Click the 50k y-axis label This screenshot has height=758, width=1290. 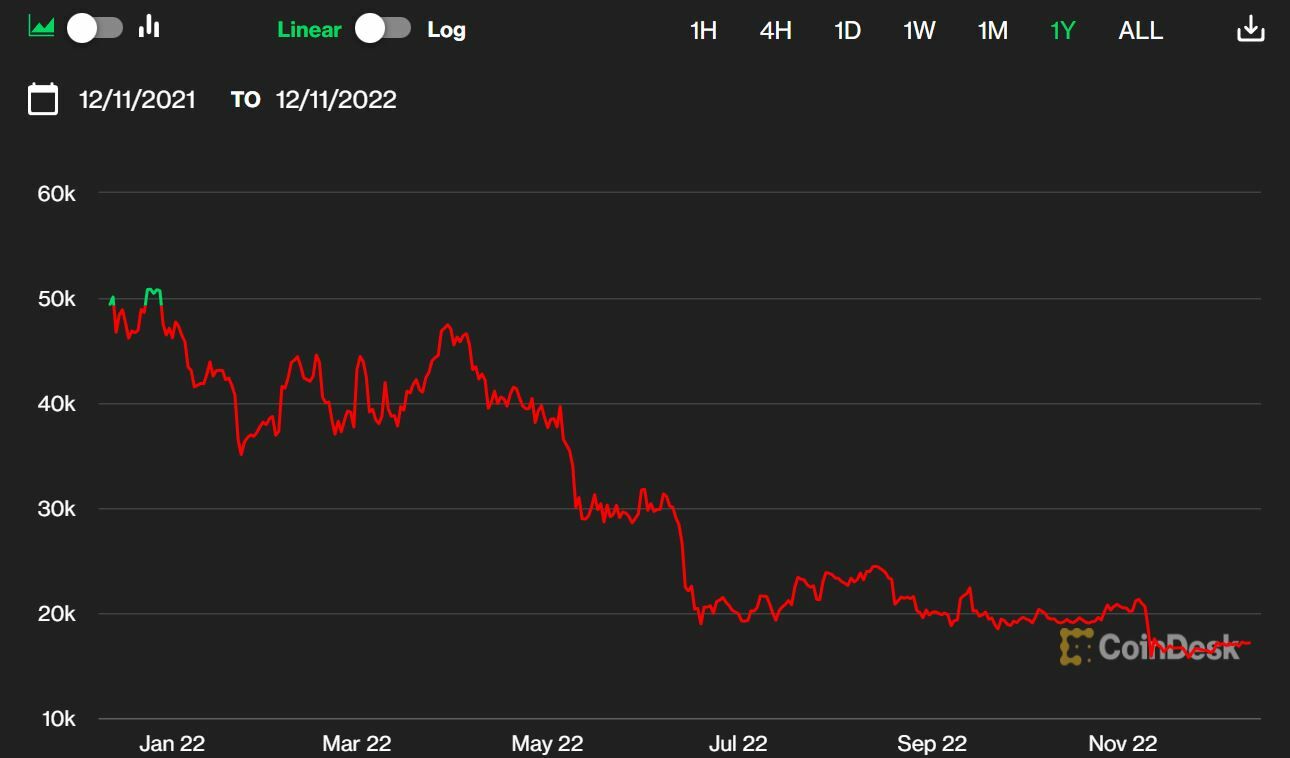57,299
